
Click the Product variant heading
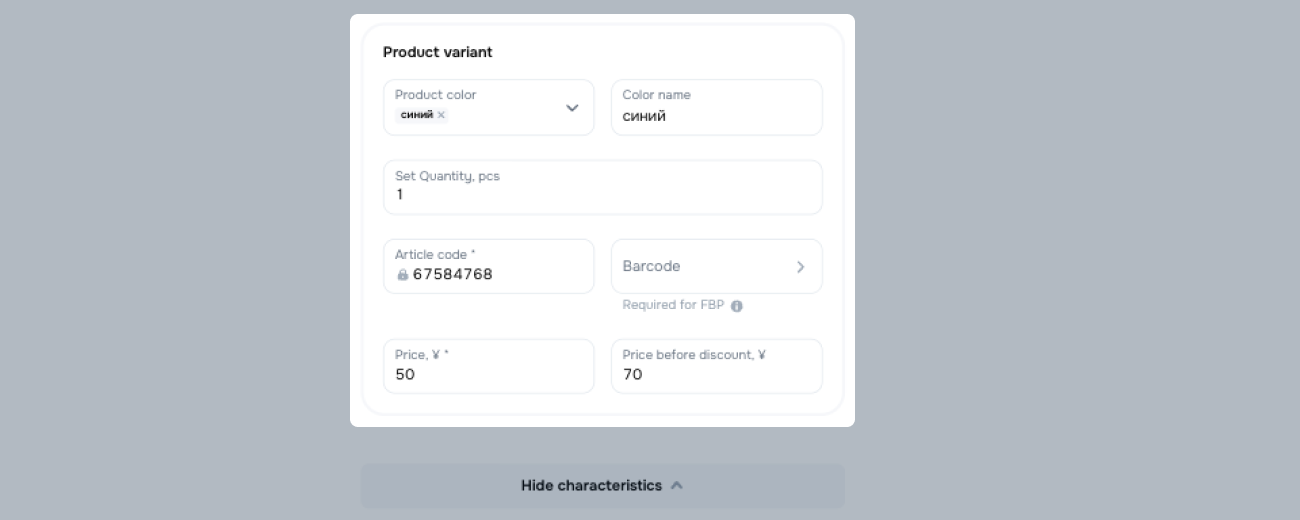tap(438, 52)
